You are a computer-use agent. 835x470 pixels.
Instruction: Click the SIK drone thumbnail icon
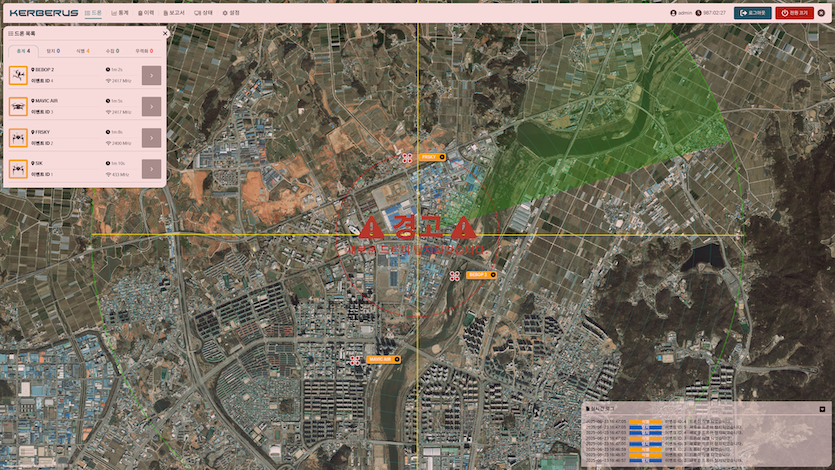(17, 169)
